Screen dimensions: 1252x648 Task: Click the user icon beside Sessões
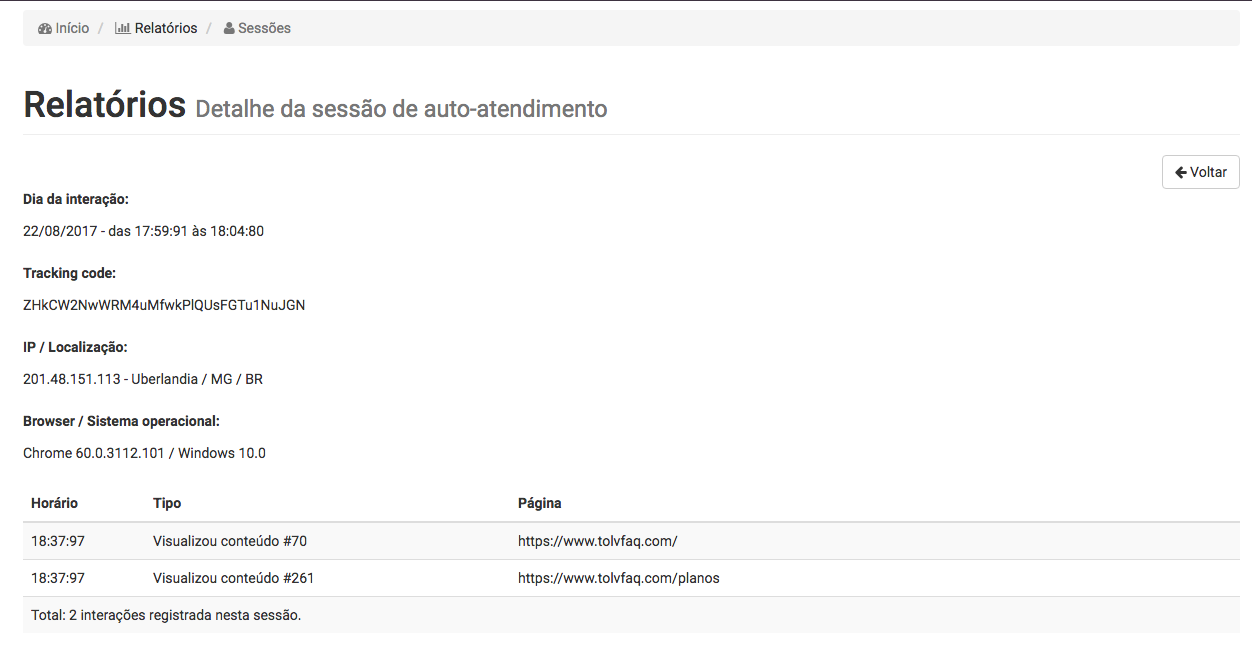pos(229,28)
